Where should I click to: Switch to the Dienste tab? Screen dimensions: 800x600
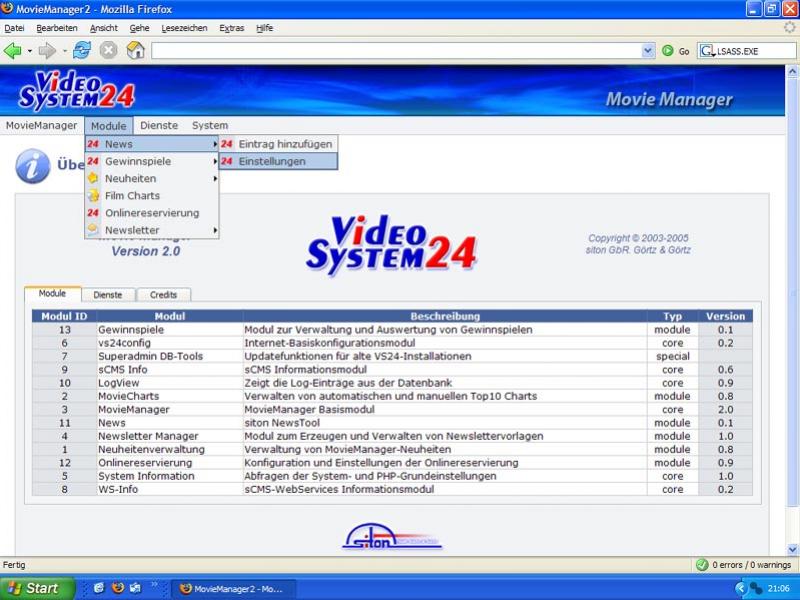point(108,295)
